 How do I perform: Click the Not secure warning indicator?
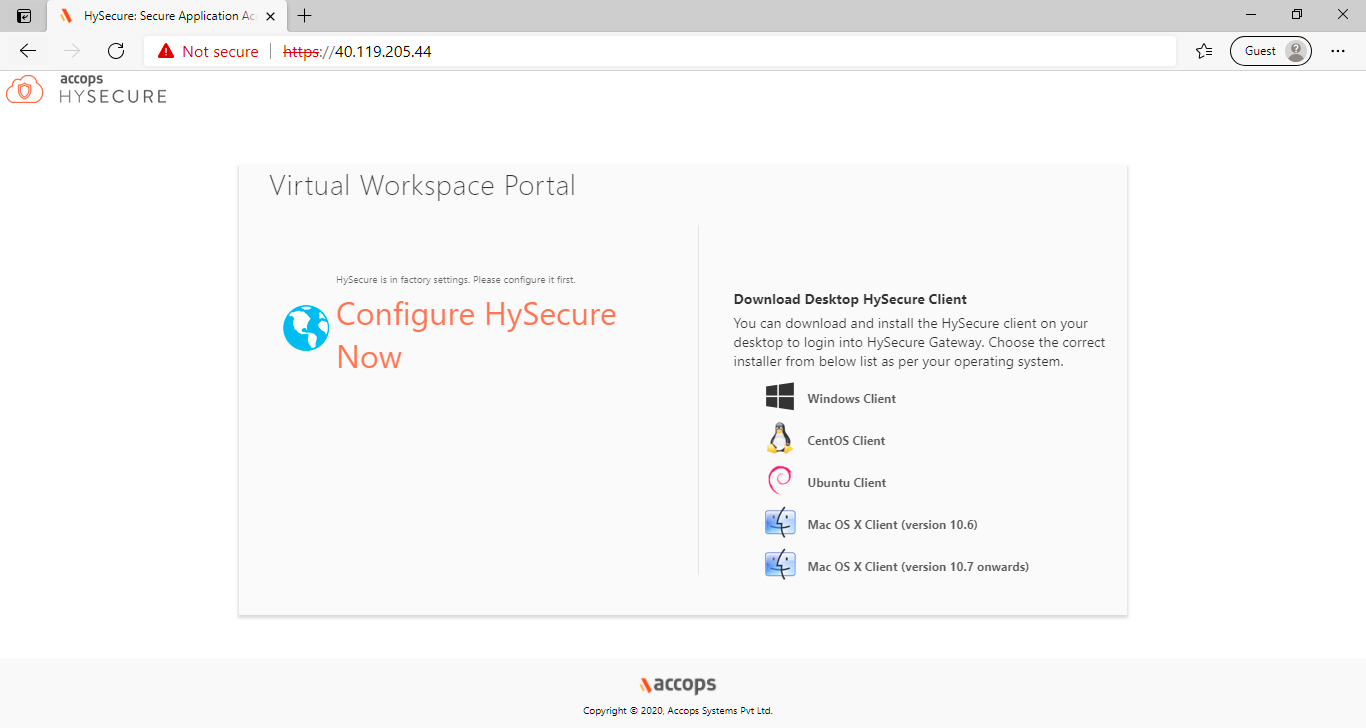point(208,51)
